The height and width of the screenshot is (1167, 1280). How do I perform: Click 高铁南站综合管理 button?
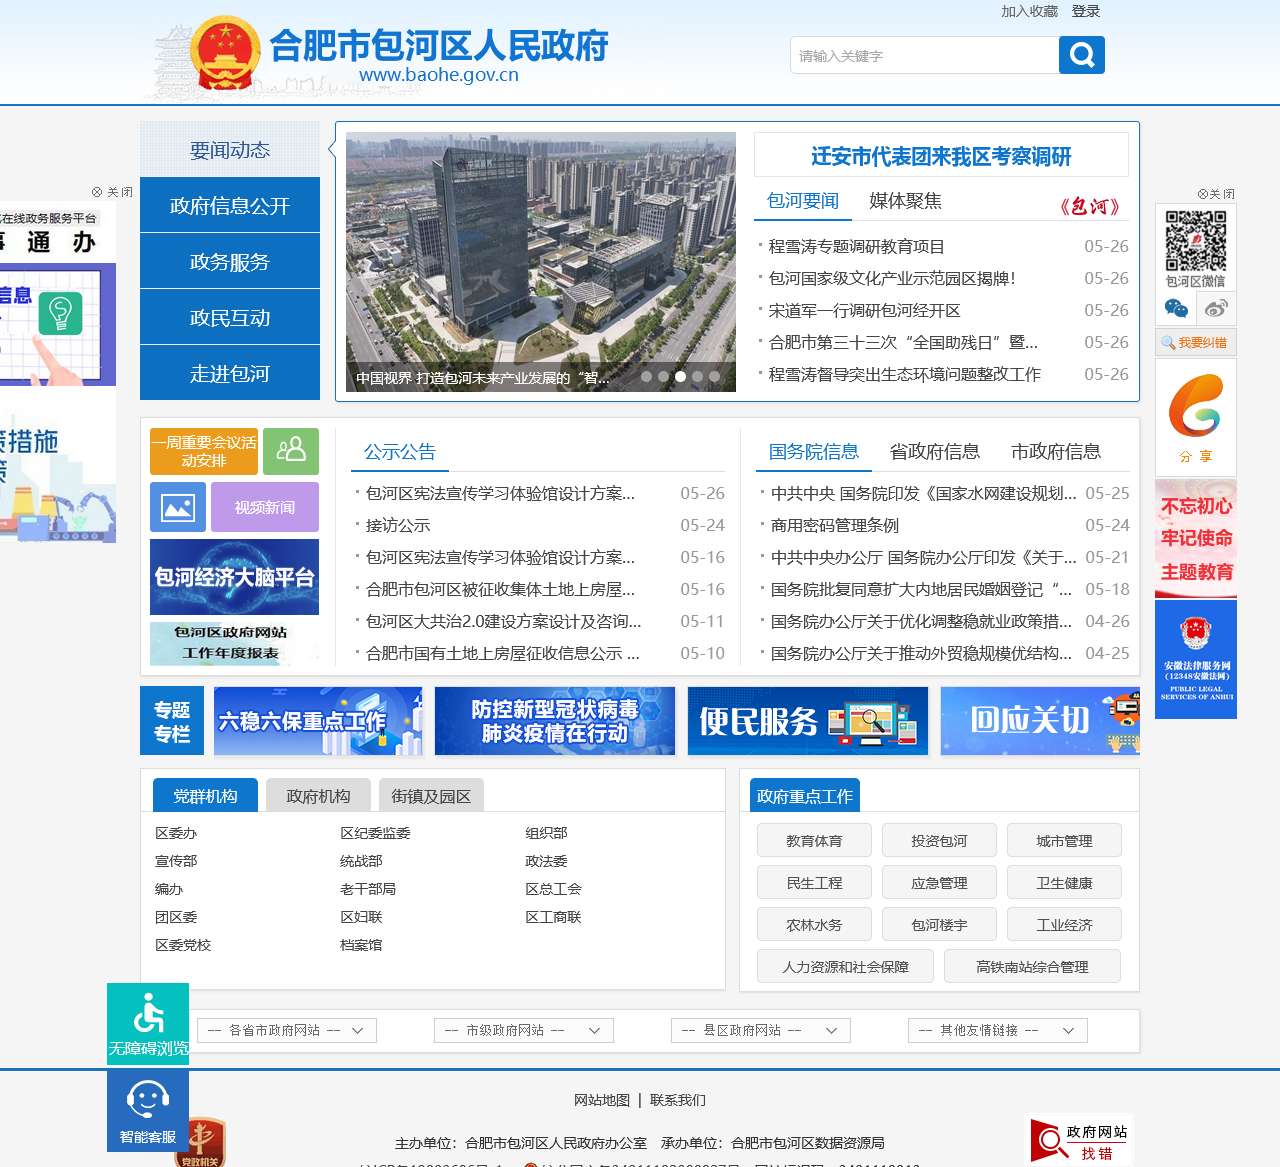[1032, 967]
